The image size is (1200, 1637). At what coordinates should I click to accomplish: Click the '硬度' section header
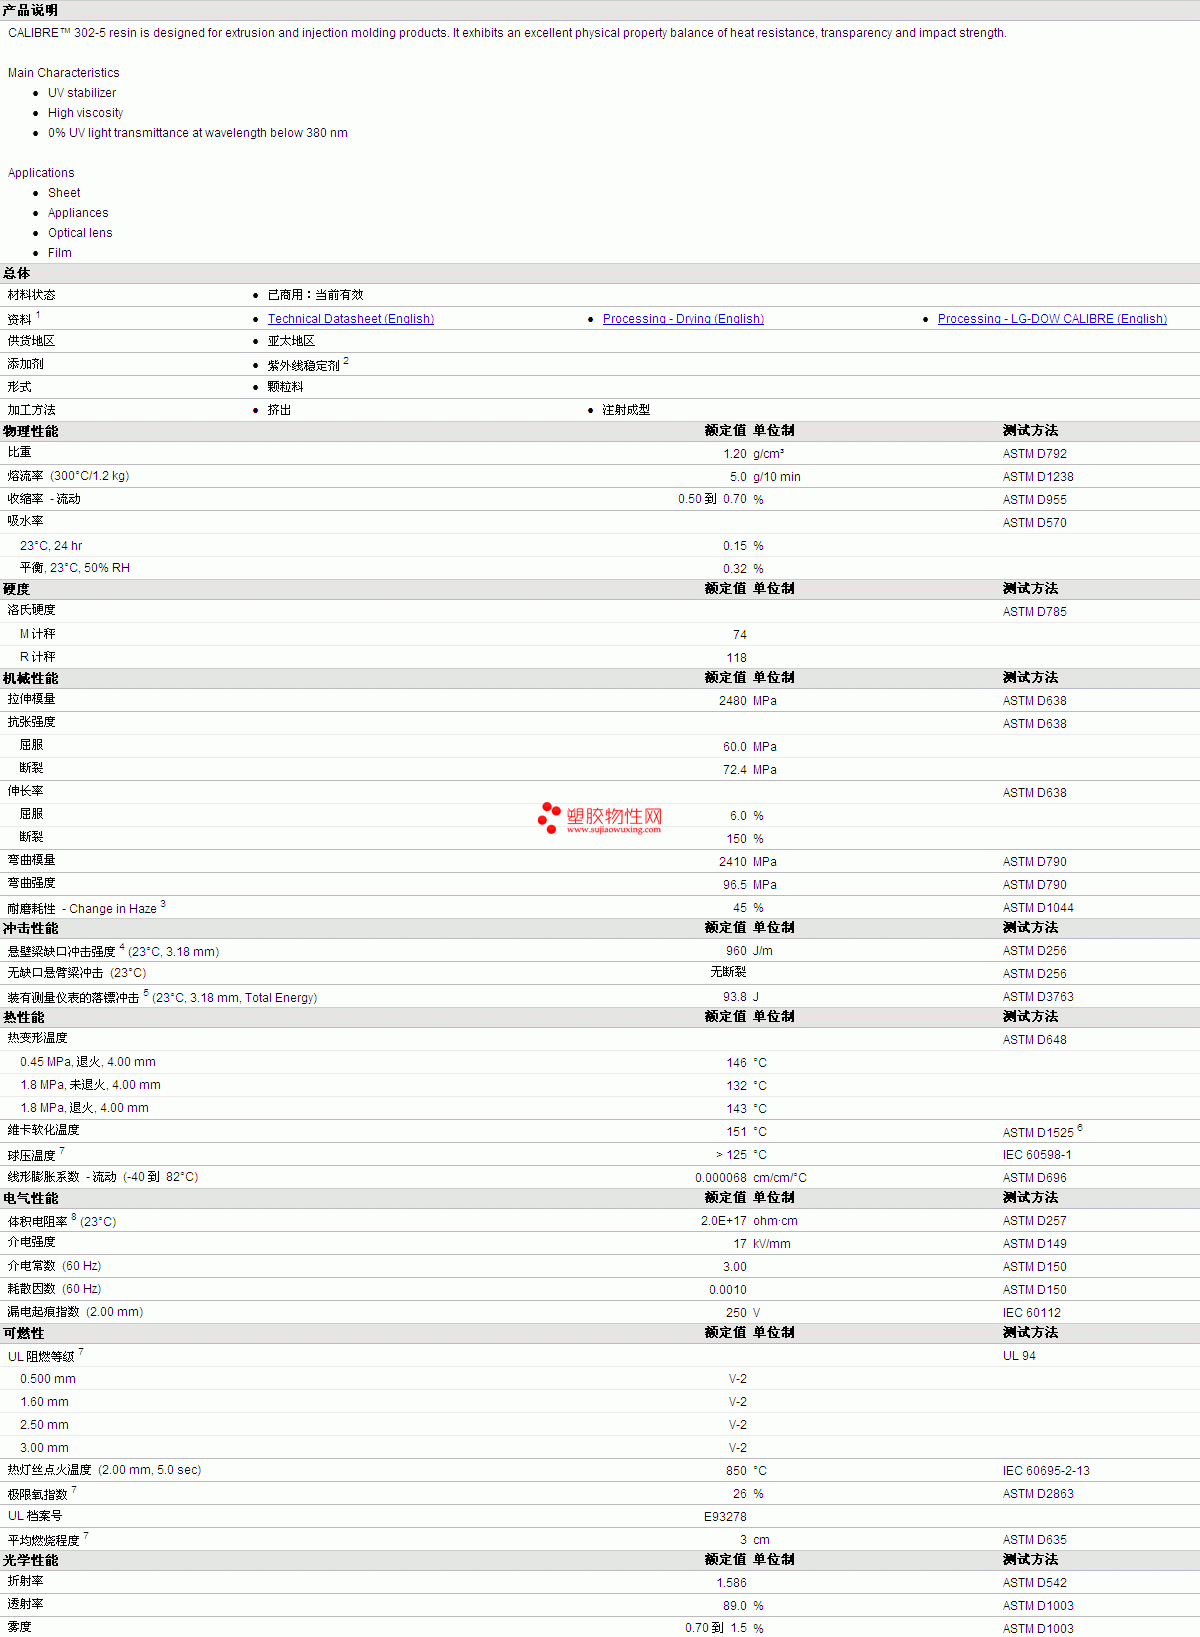coord(17,589)
